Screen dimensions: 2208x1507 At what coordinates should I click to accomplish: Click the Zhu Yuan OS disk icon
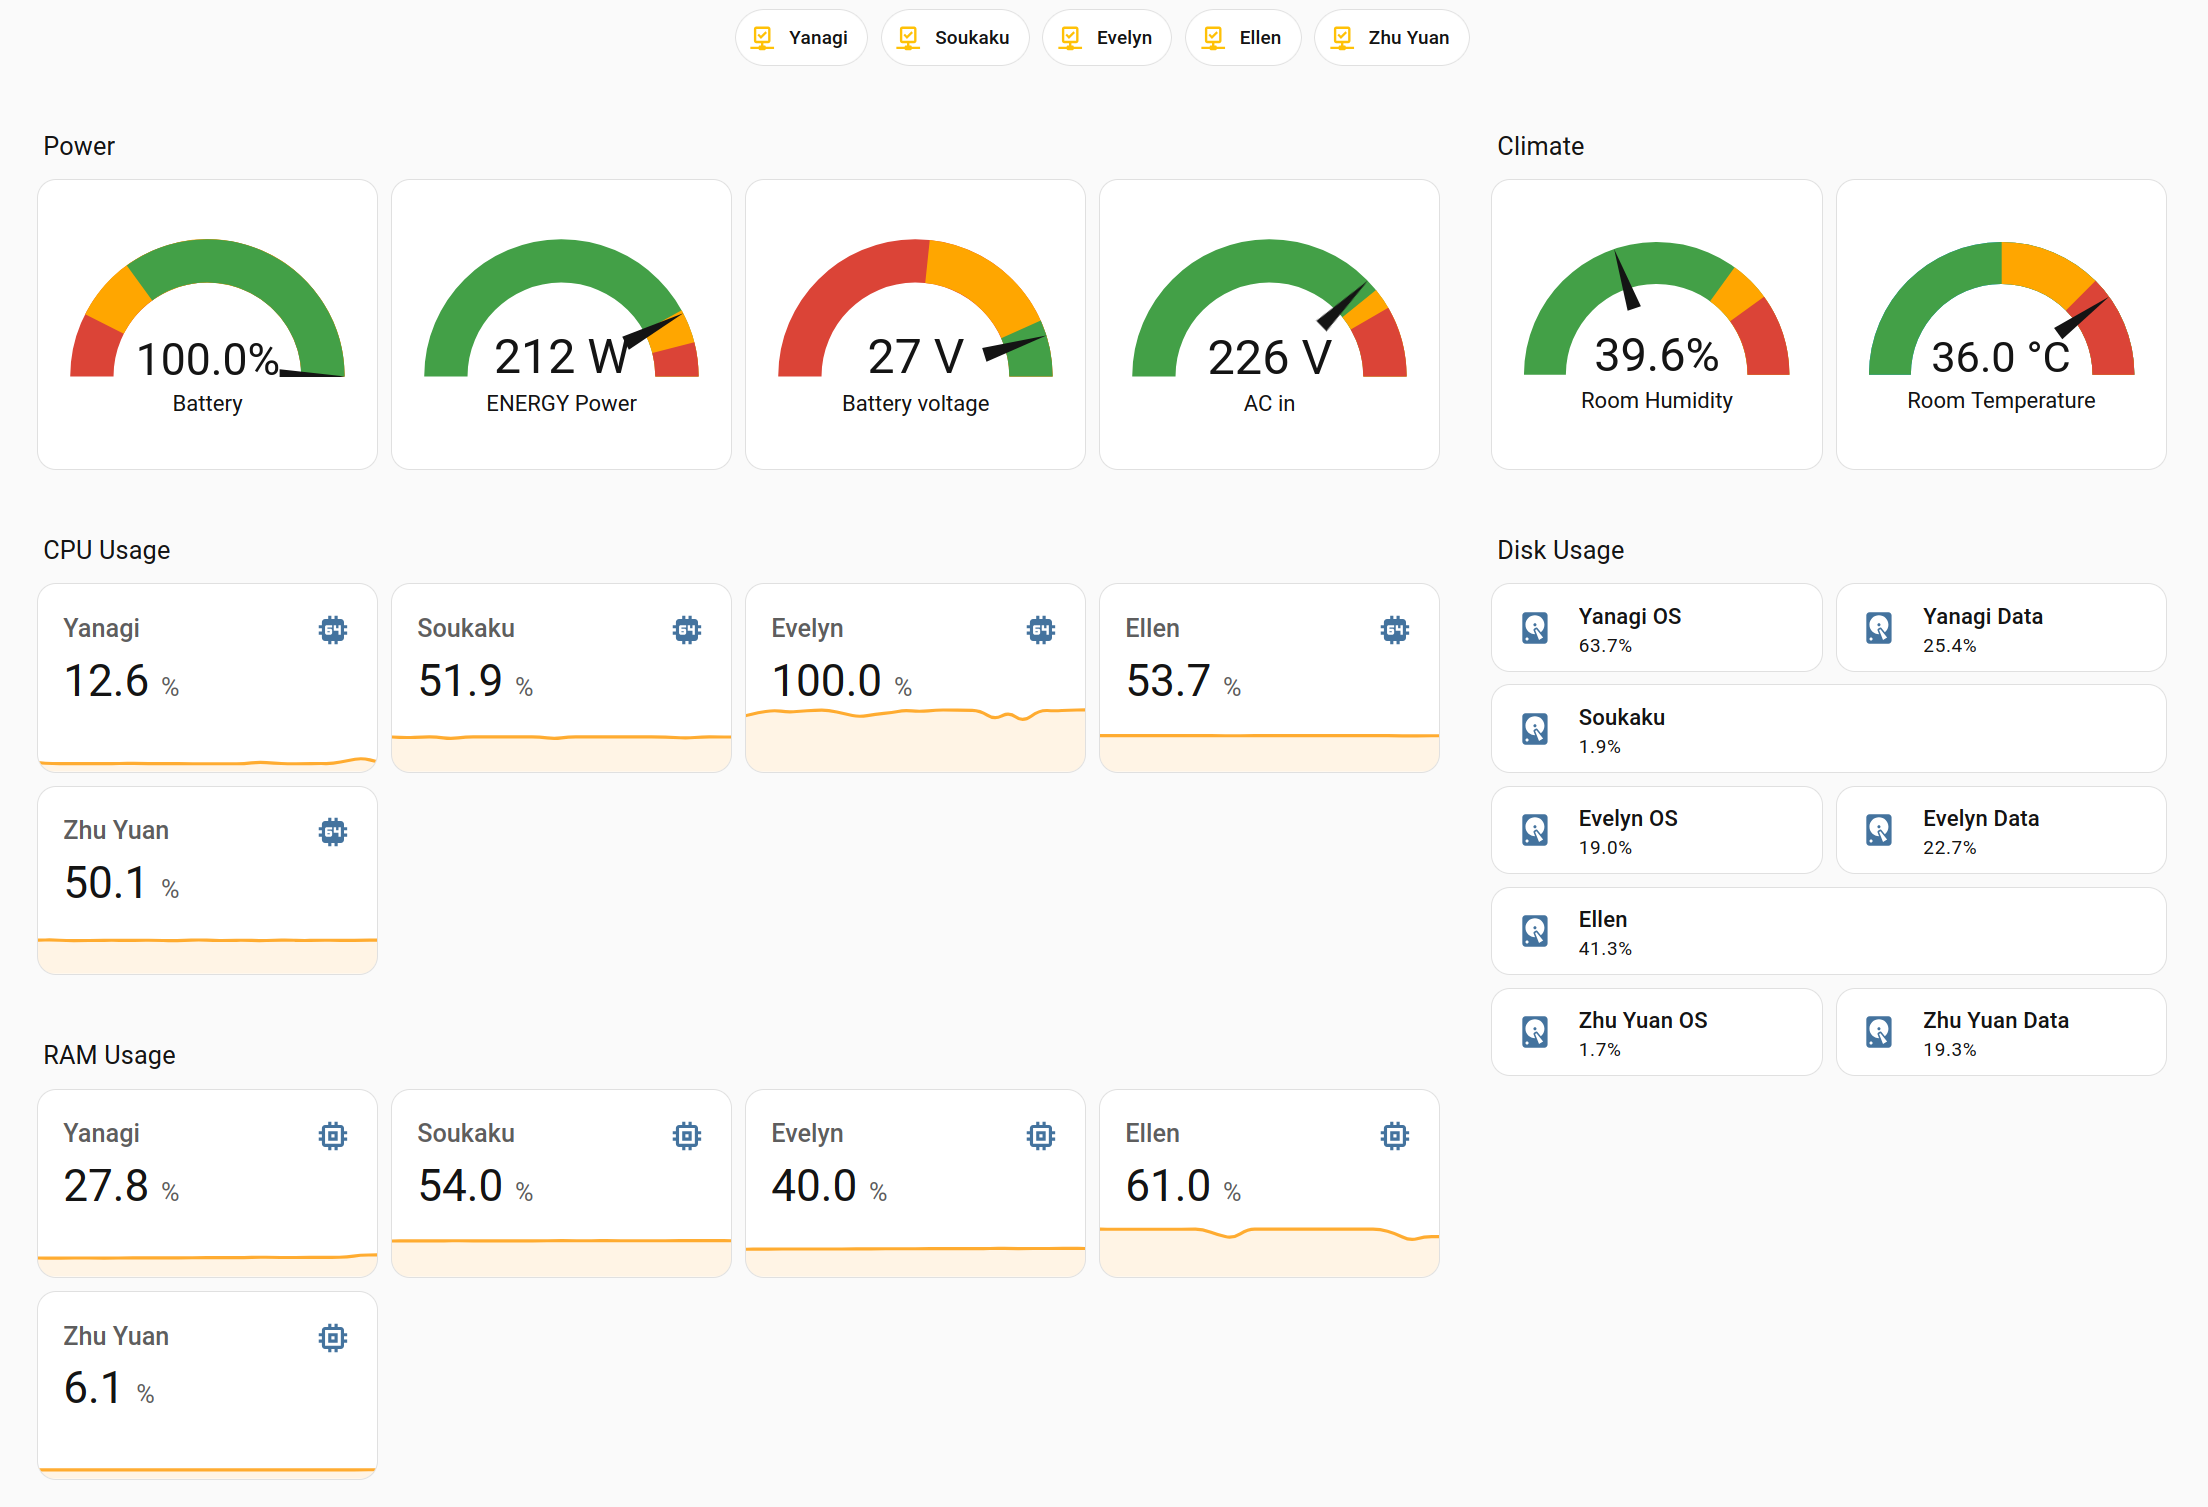1535,1031
